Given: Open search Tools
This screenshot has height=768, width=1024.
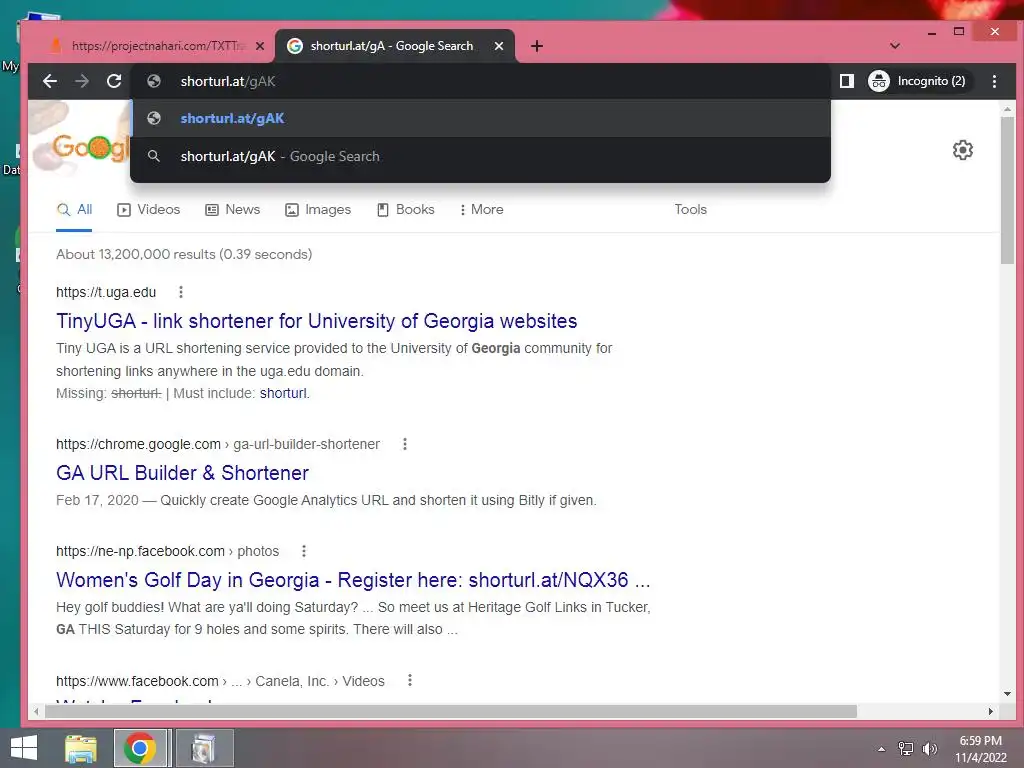Looking at the screenshot, I should [690, 210].
